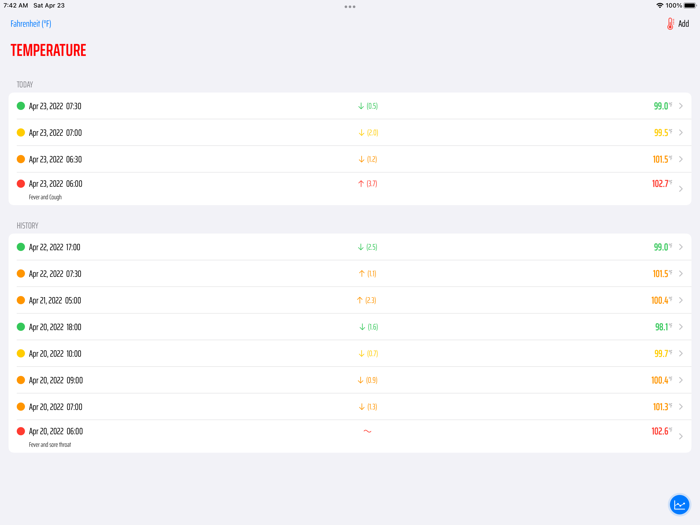
Task: Expand the 101.3 entry chevron
Action: pos(681,407)
